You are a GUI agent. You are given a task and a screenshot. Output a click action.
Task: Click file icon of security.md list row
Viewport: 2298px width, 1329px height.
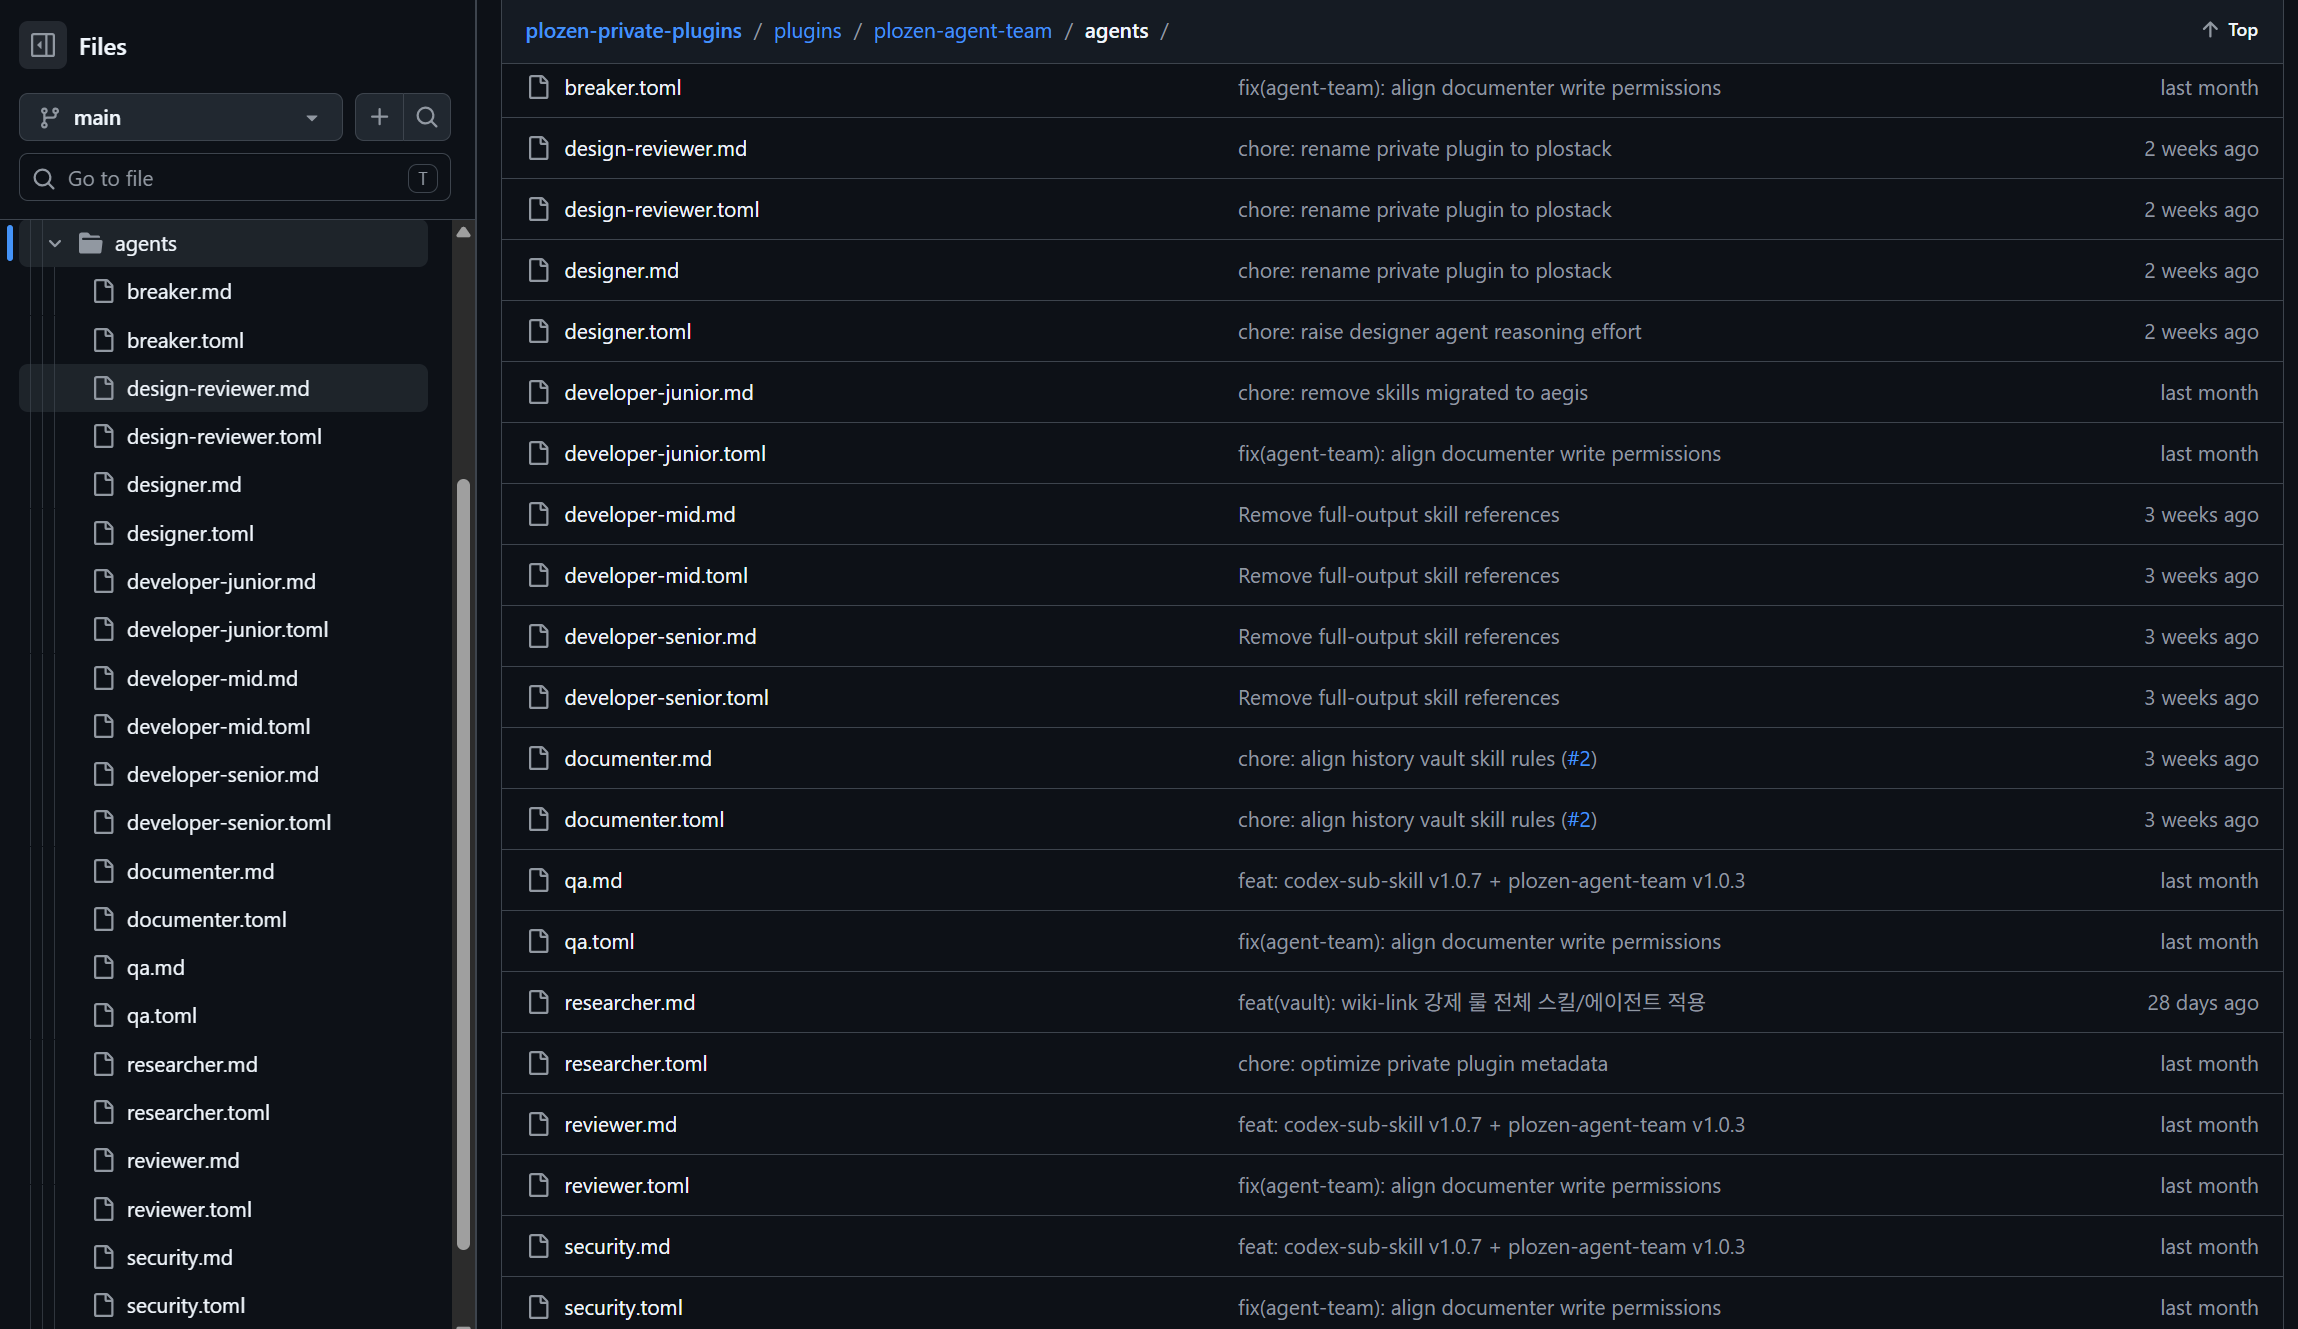point(538,1246)
